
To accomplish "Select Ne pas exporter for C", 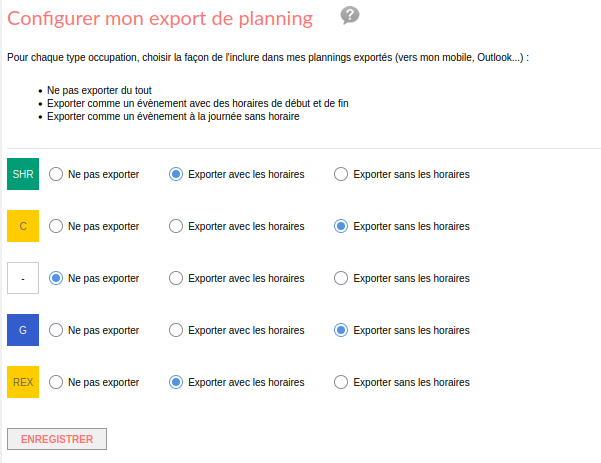I will [x=56, y=226].
